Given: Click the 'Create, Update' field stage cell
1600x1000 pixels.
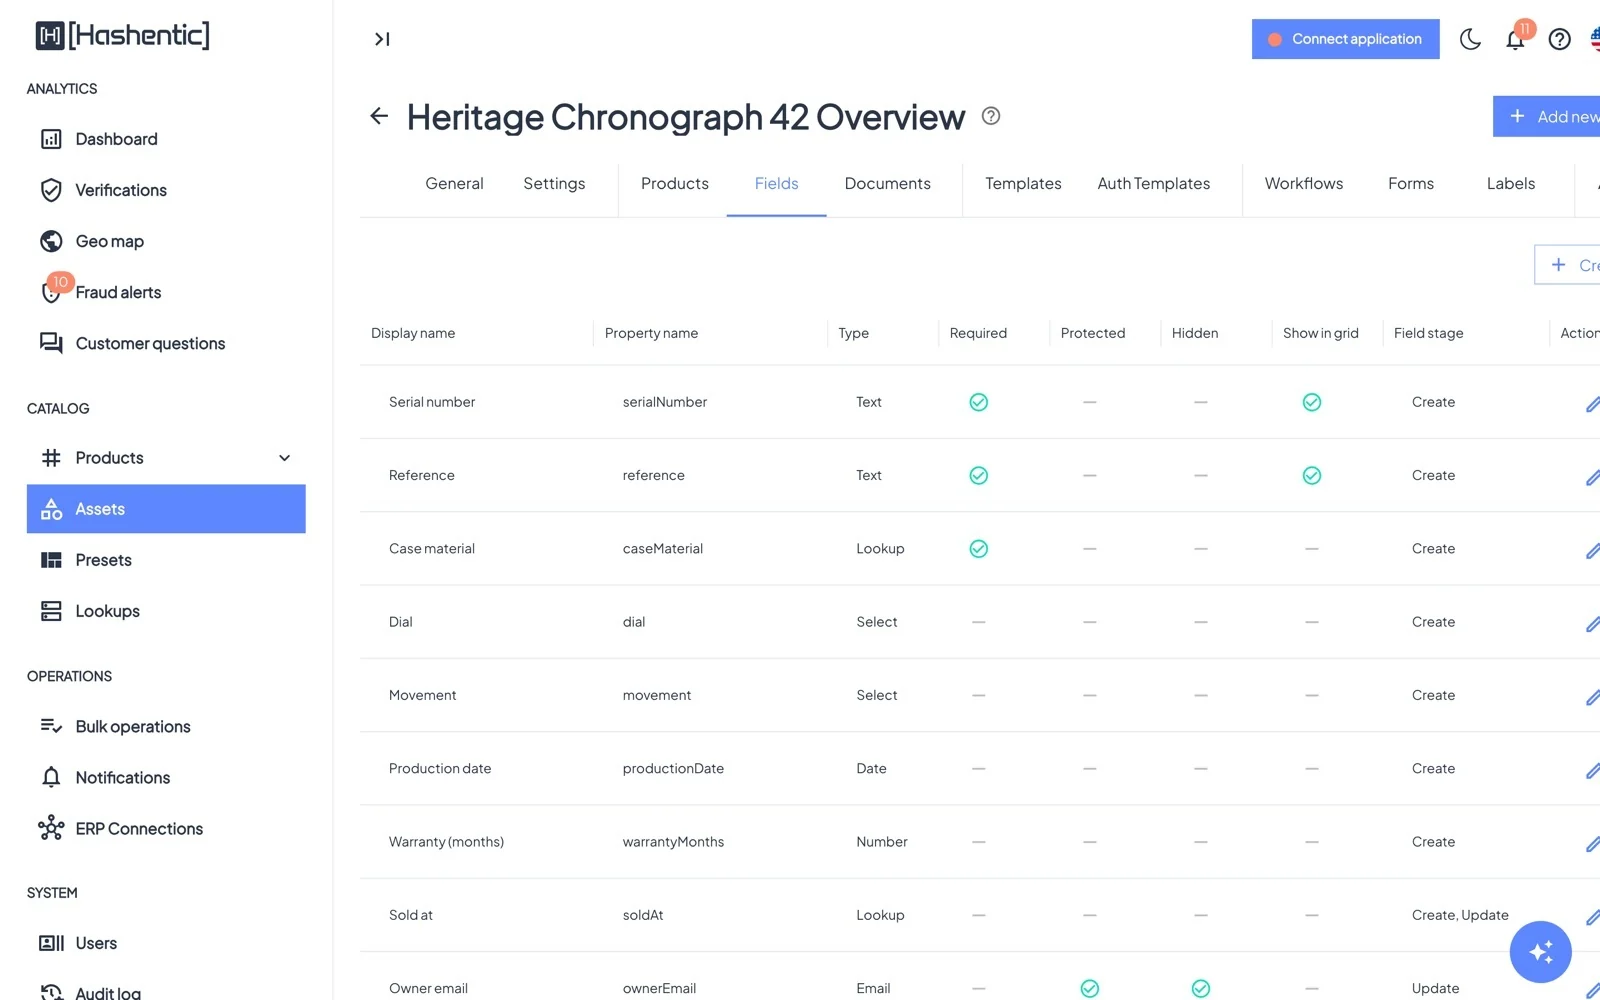Looking at the screenshot, I should 1460,915.
